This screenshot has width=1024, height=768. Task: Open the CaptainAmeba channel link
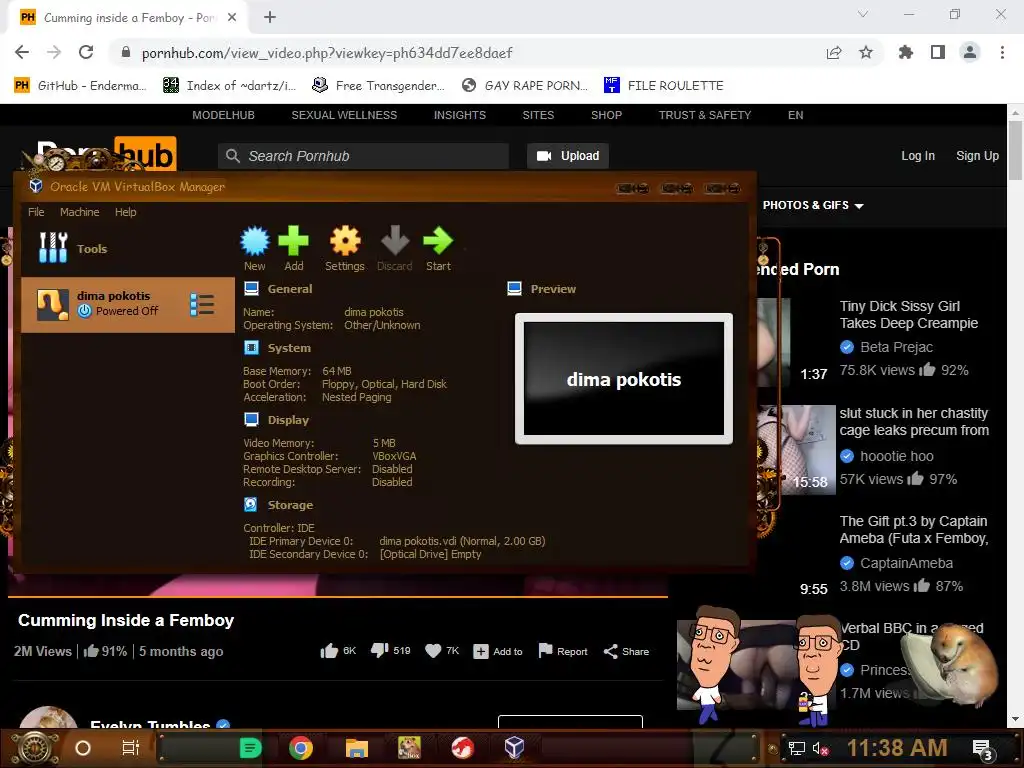coord(906,563)
